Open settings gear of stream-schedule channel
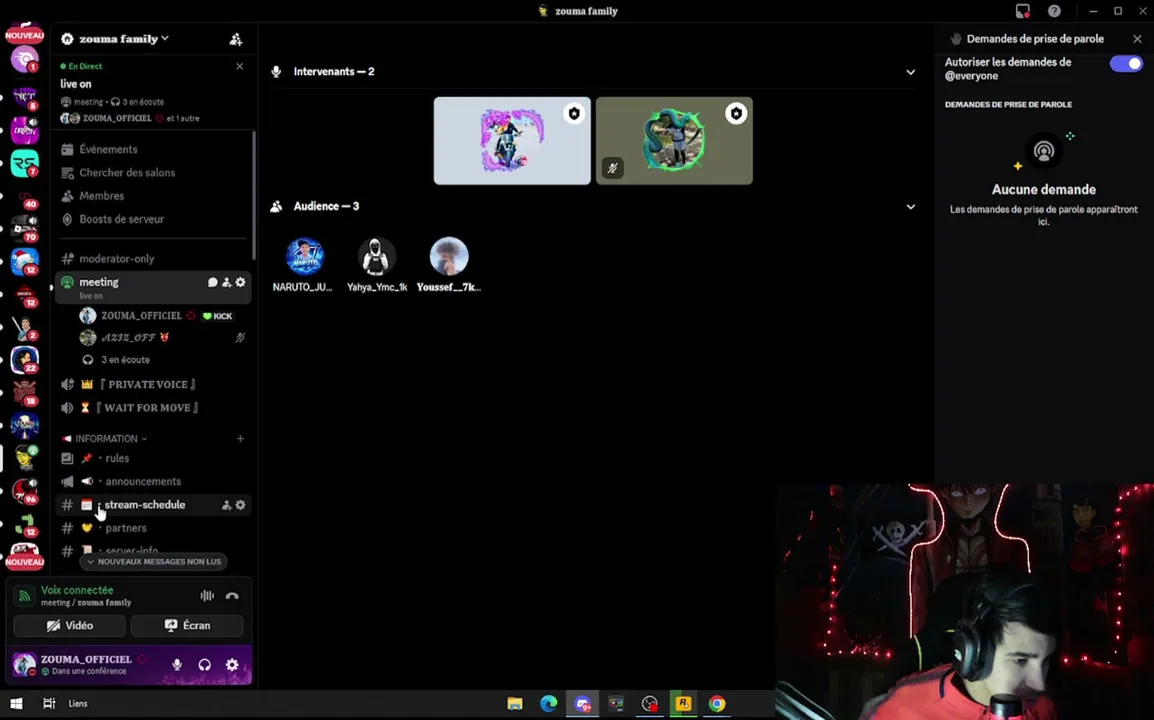Viewport: 1154px width, 720px height. 241,505
